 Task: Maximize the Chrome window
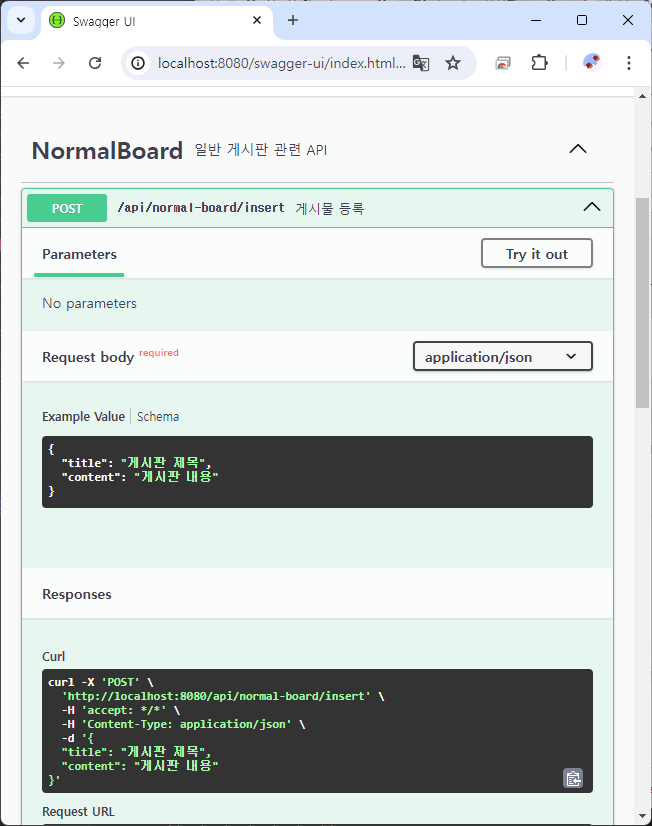(582, 20)
